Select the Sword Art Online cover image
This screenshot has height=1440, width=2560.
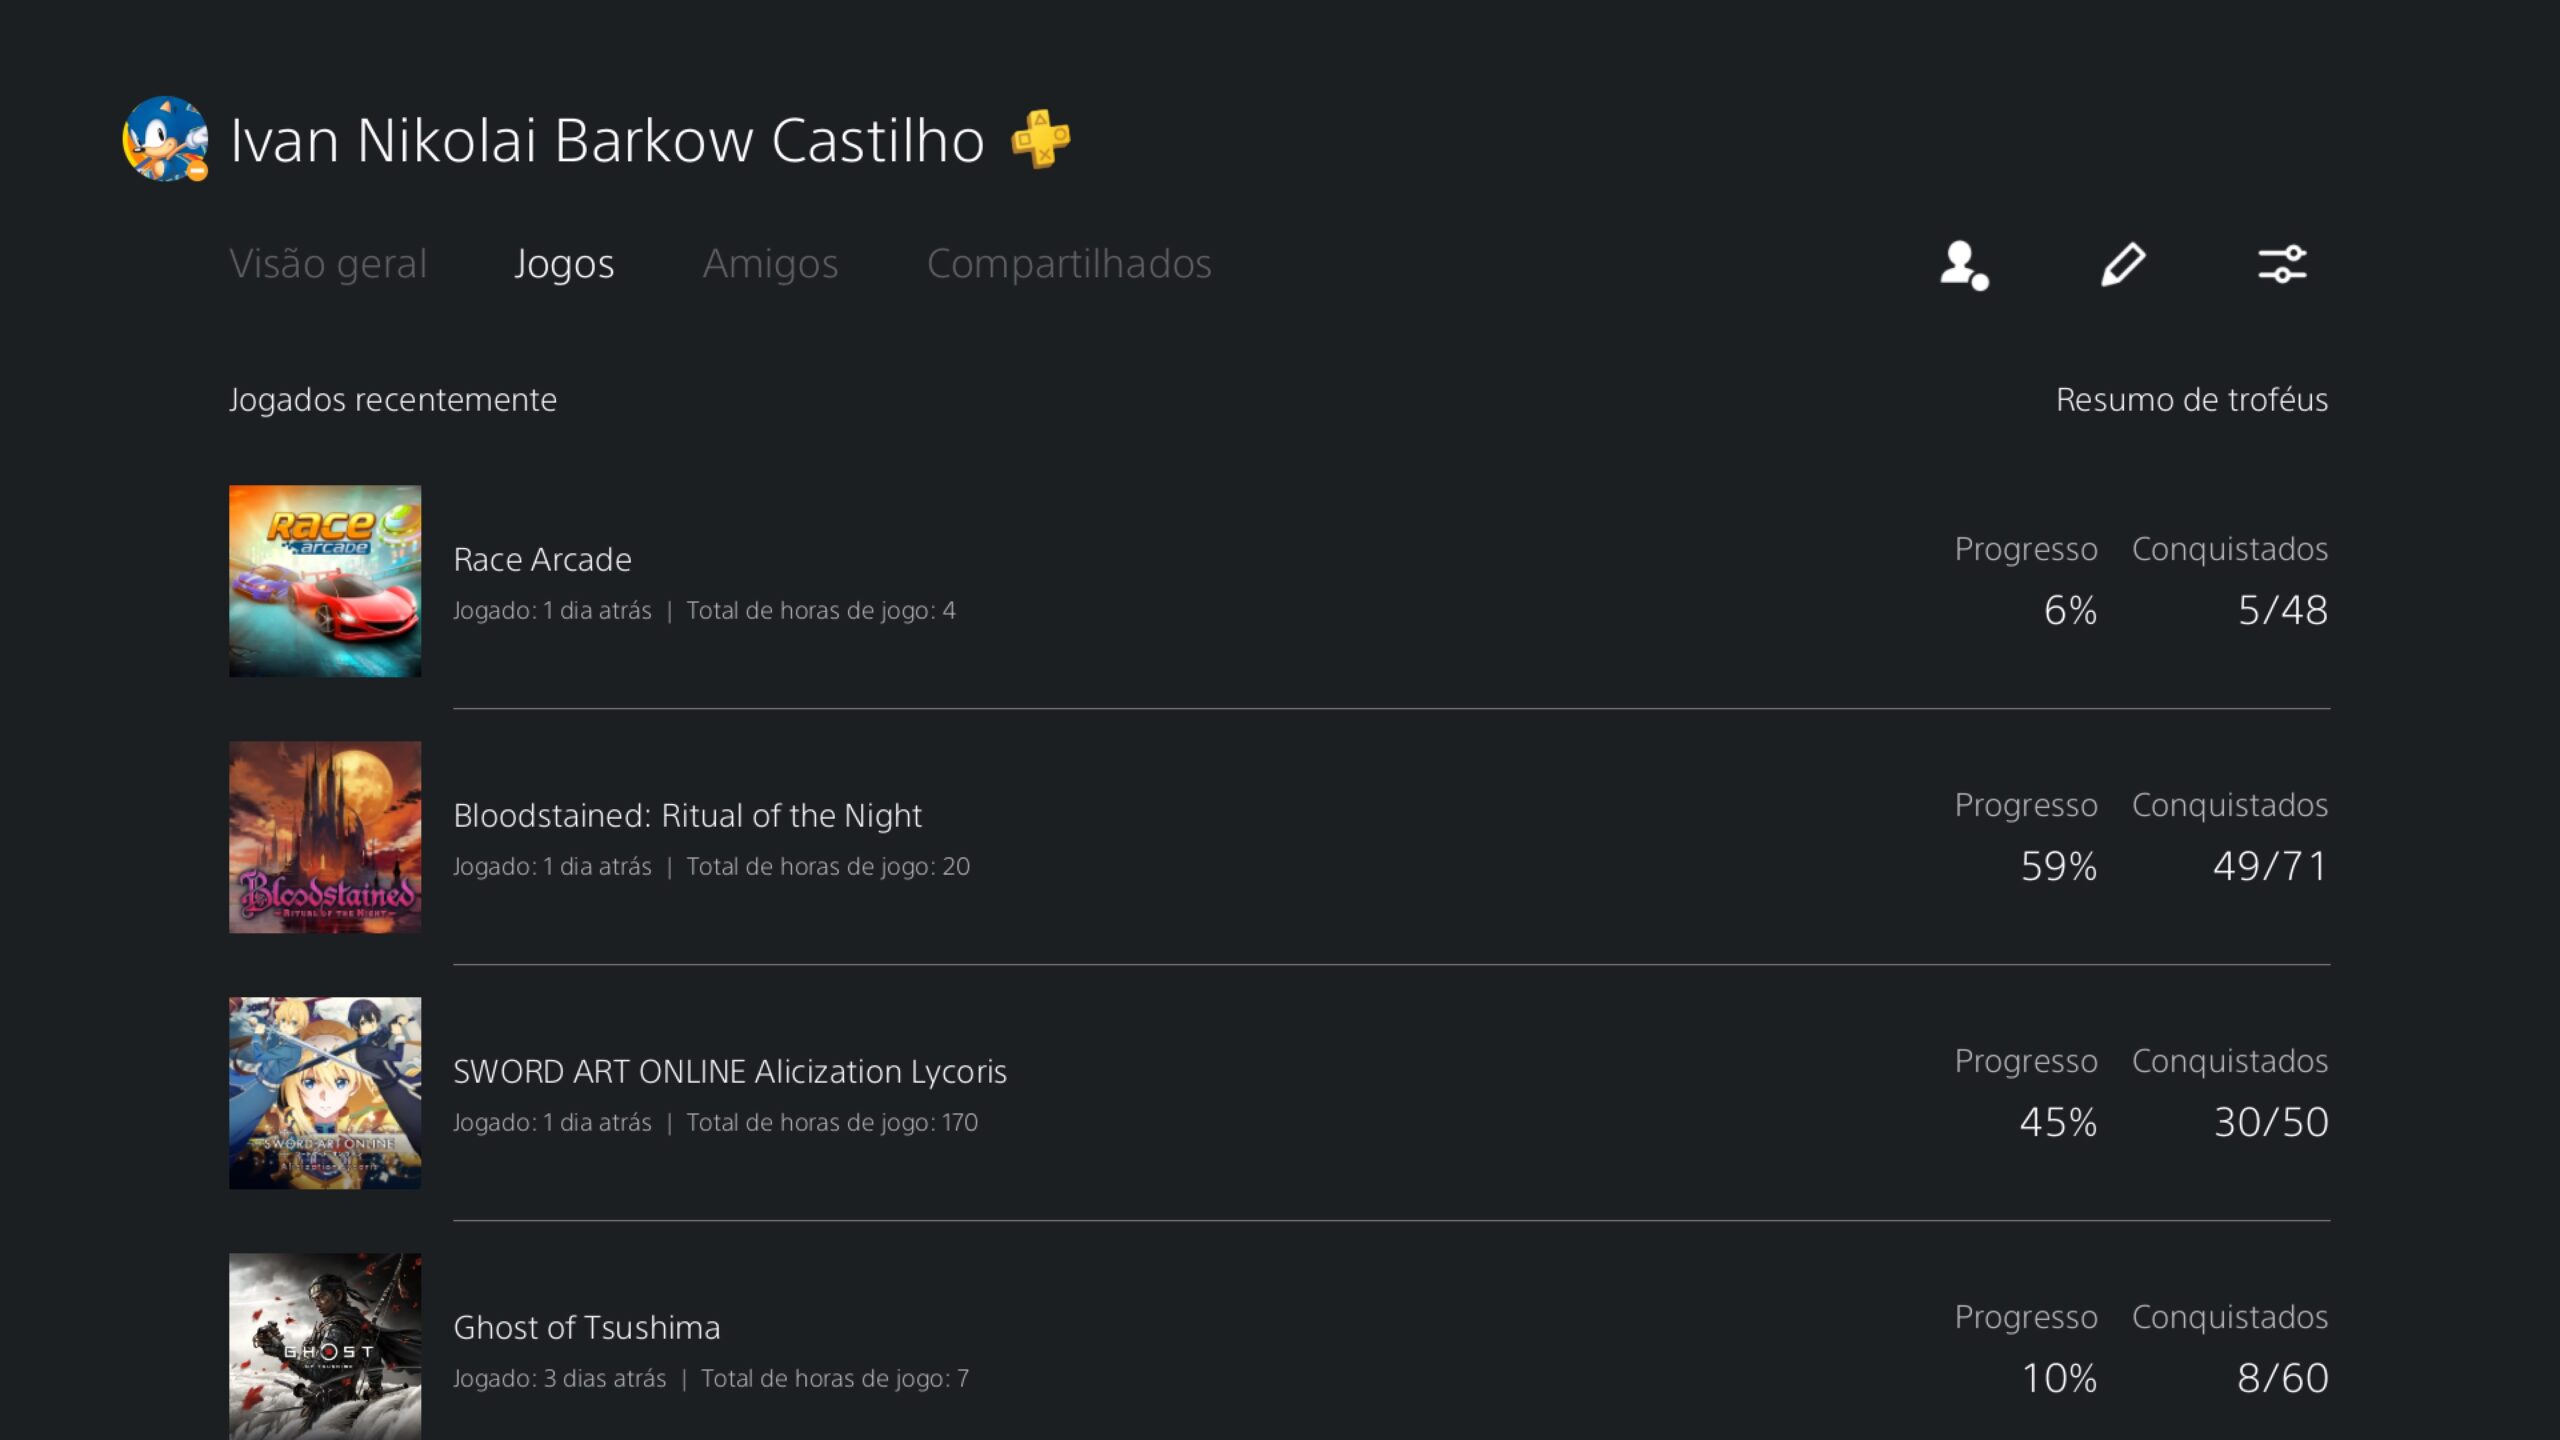325,1093
